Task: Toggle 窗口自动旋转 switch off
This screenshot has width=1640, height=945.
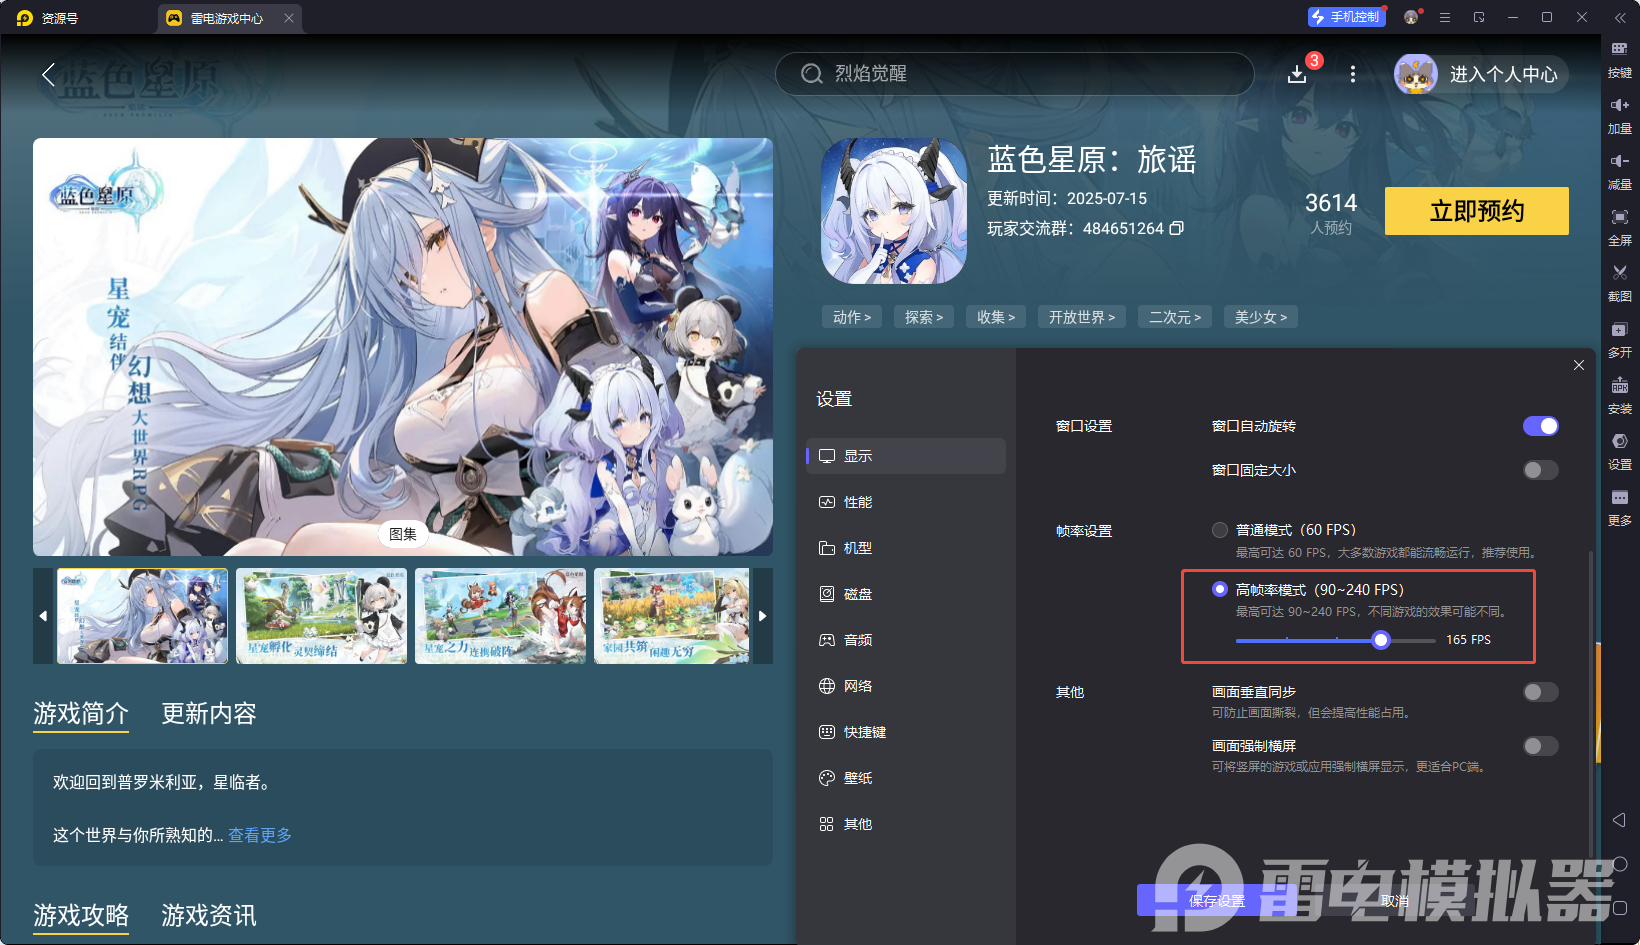Action: (x=1541, y=426)
